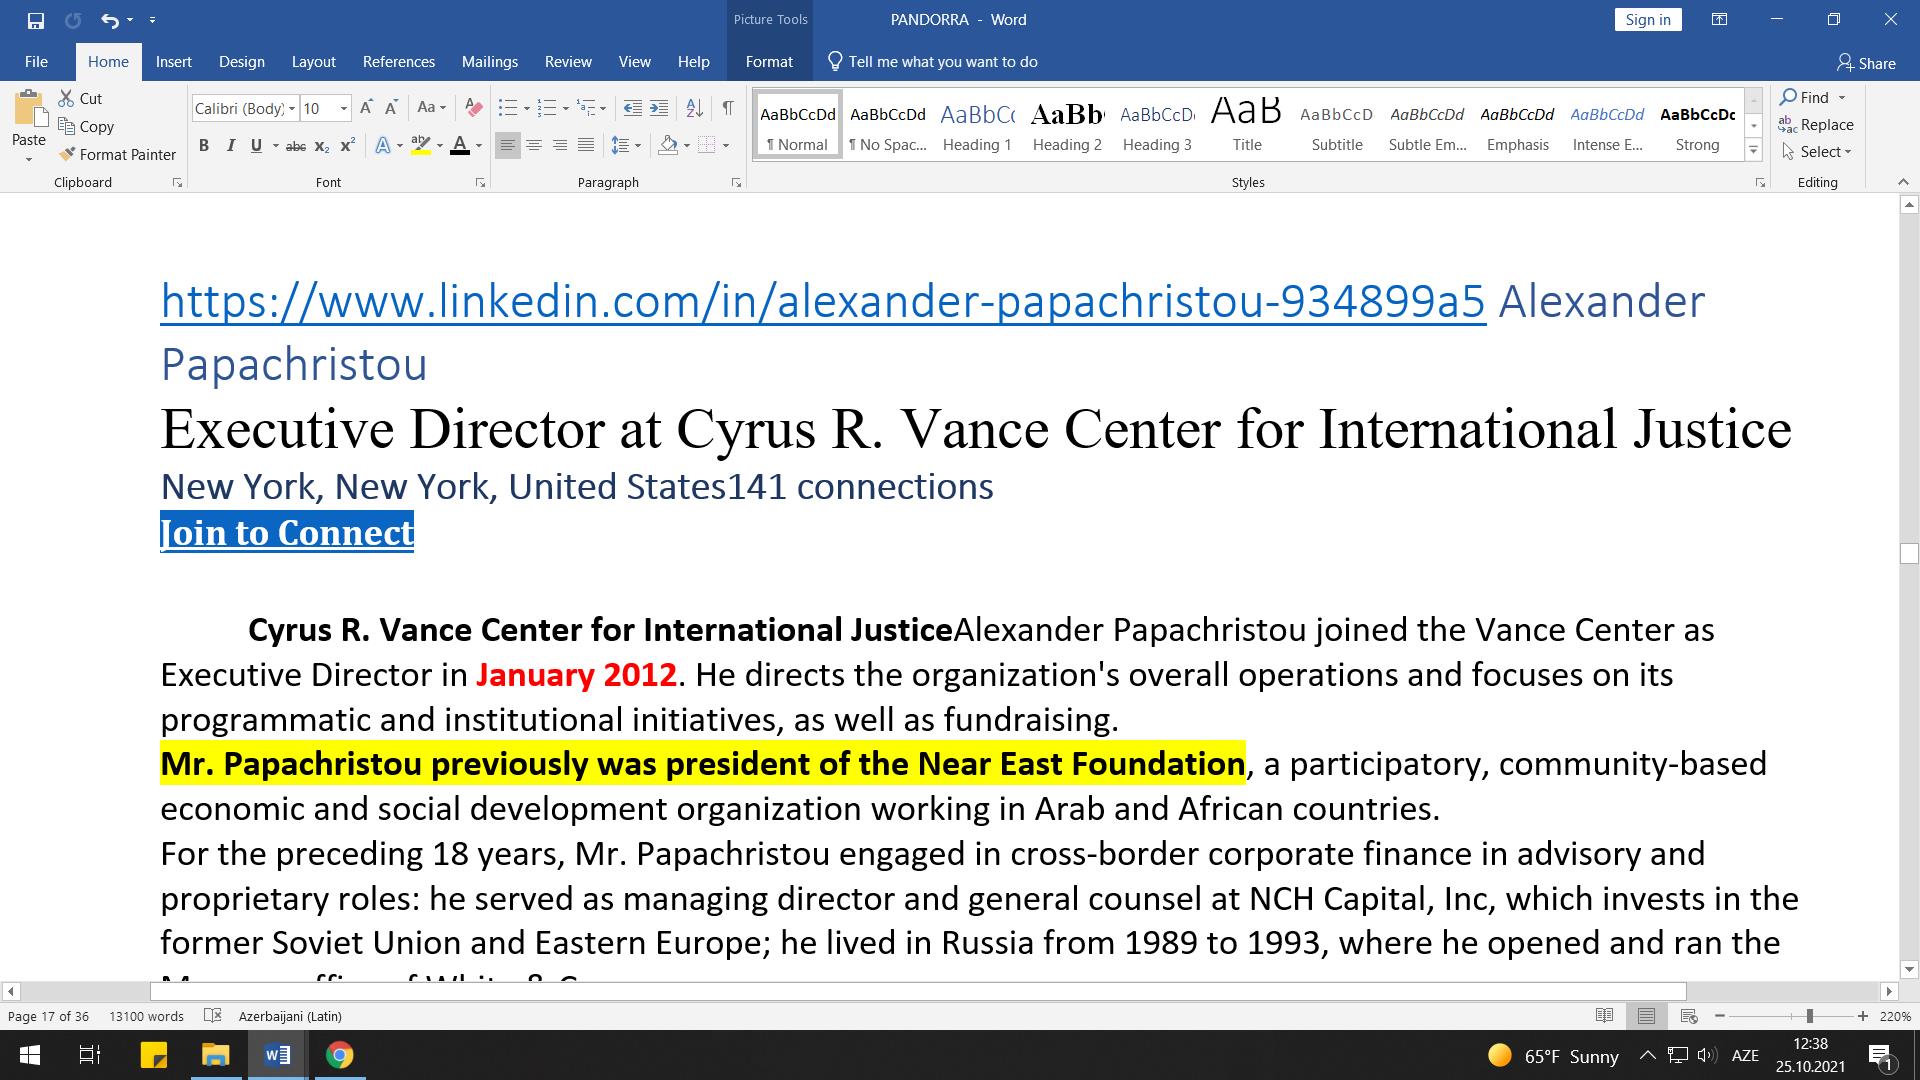Apply the Title style
The image size is (1920, 1080).
[1247, 124]
